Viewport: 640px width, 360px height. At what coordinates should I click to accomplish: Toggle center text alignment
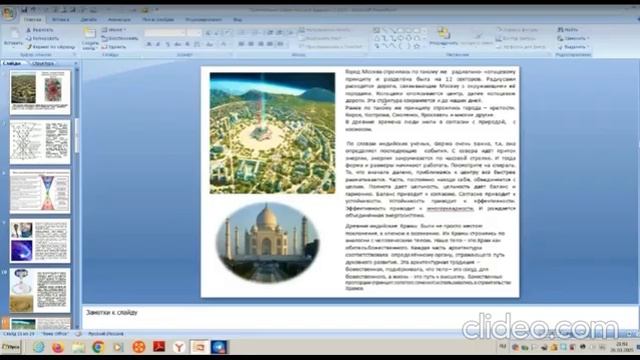pyautogui.click(x=251, y=44)
